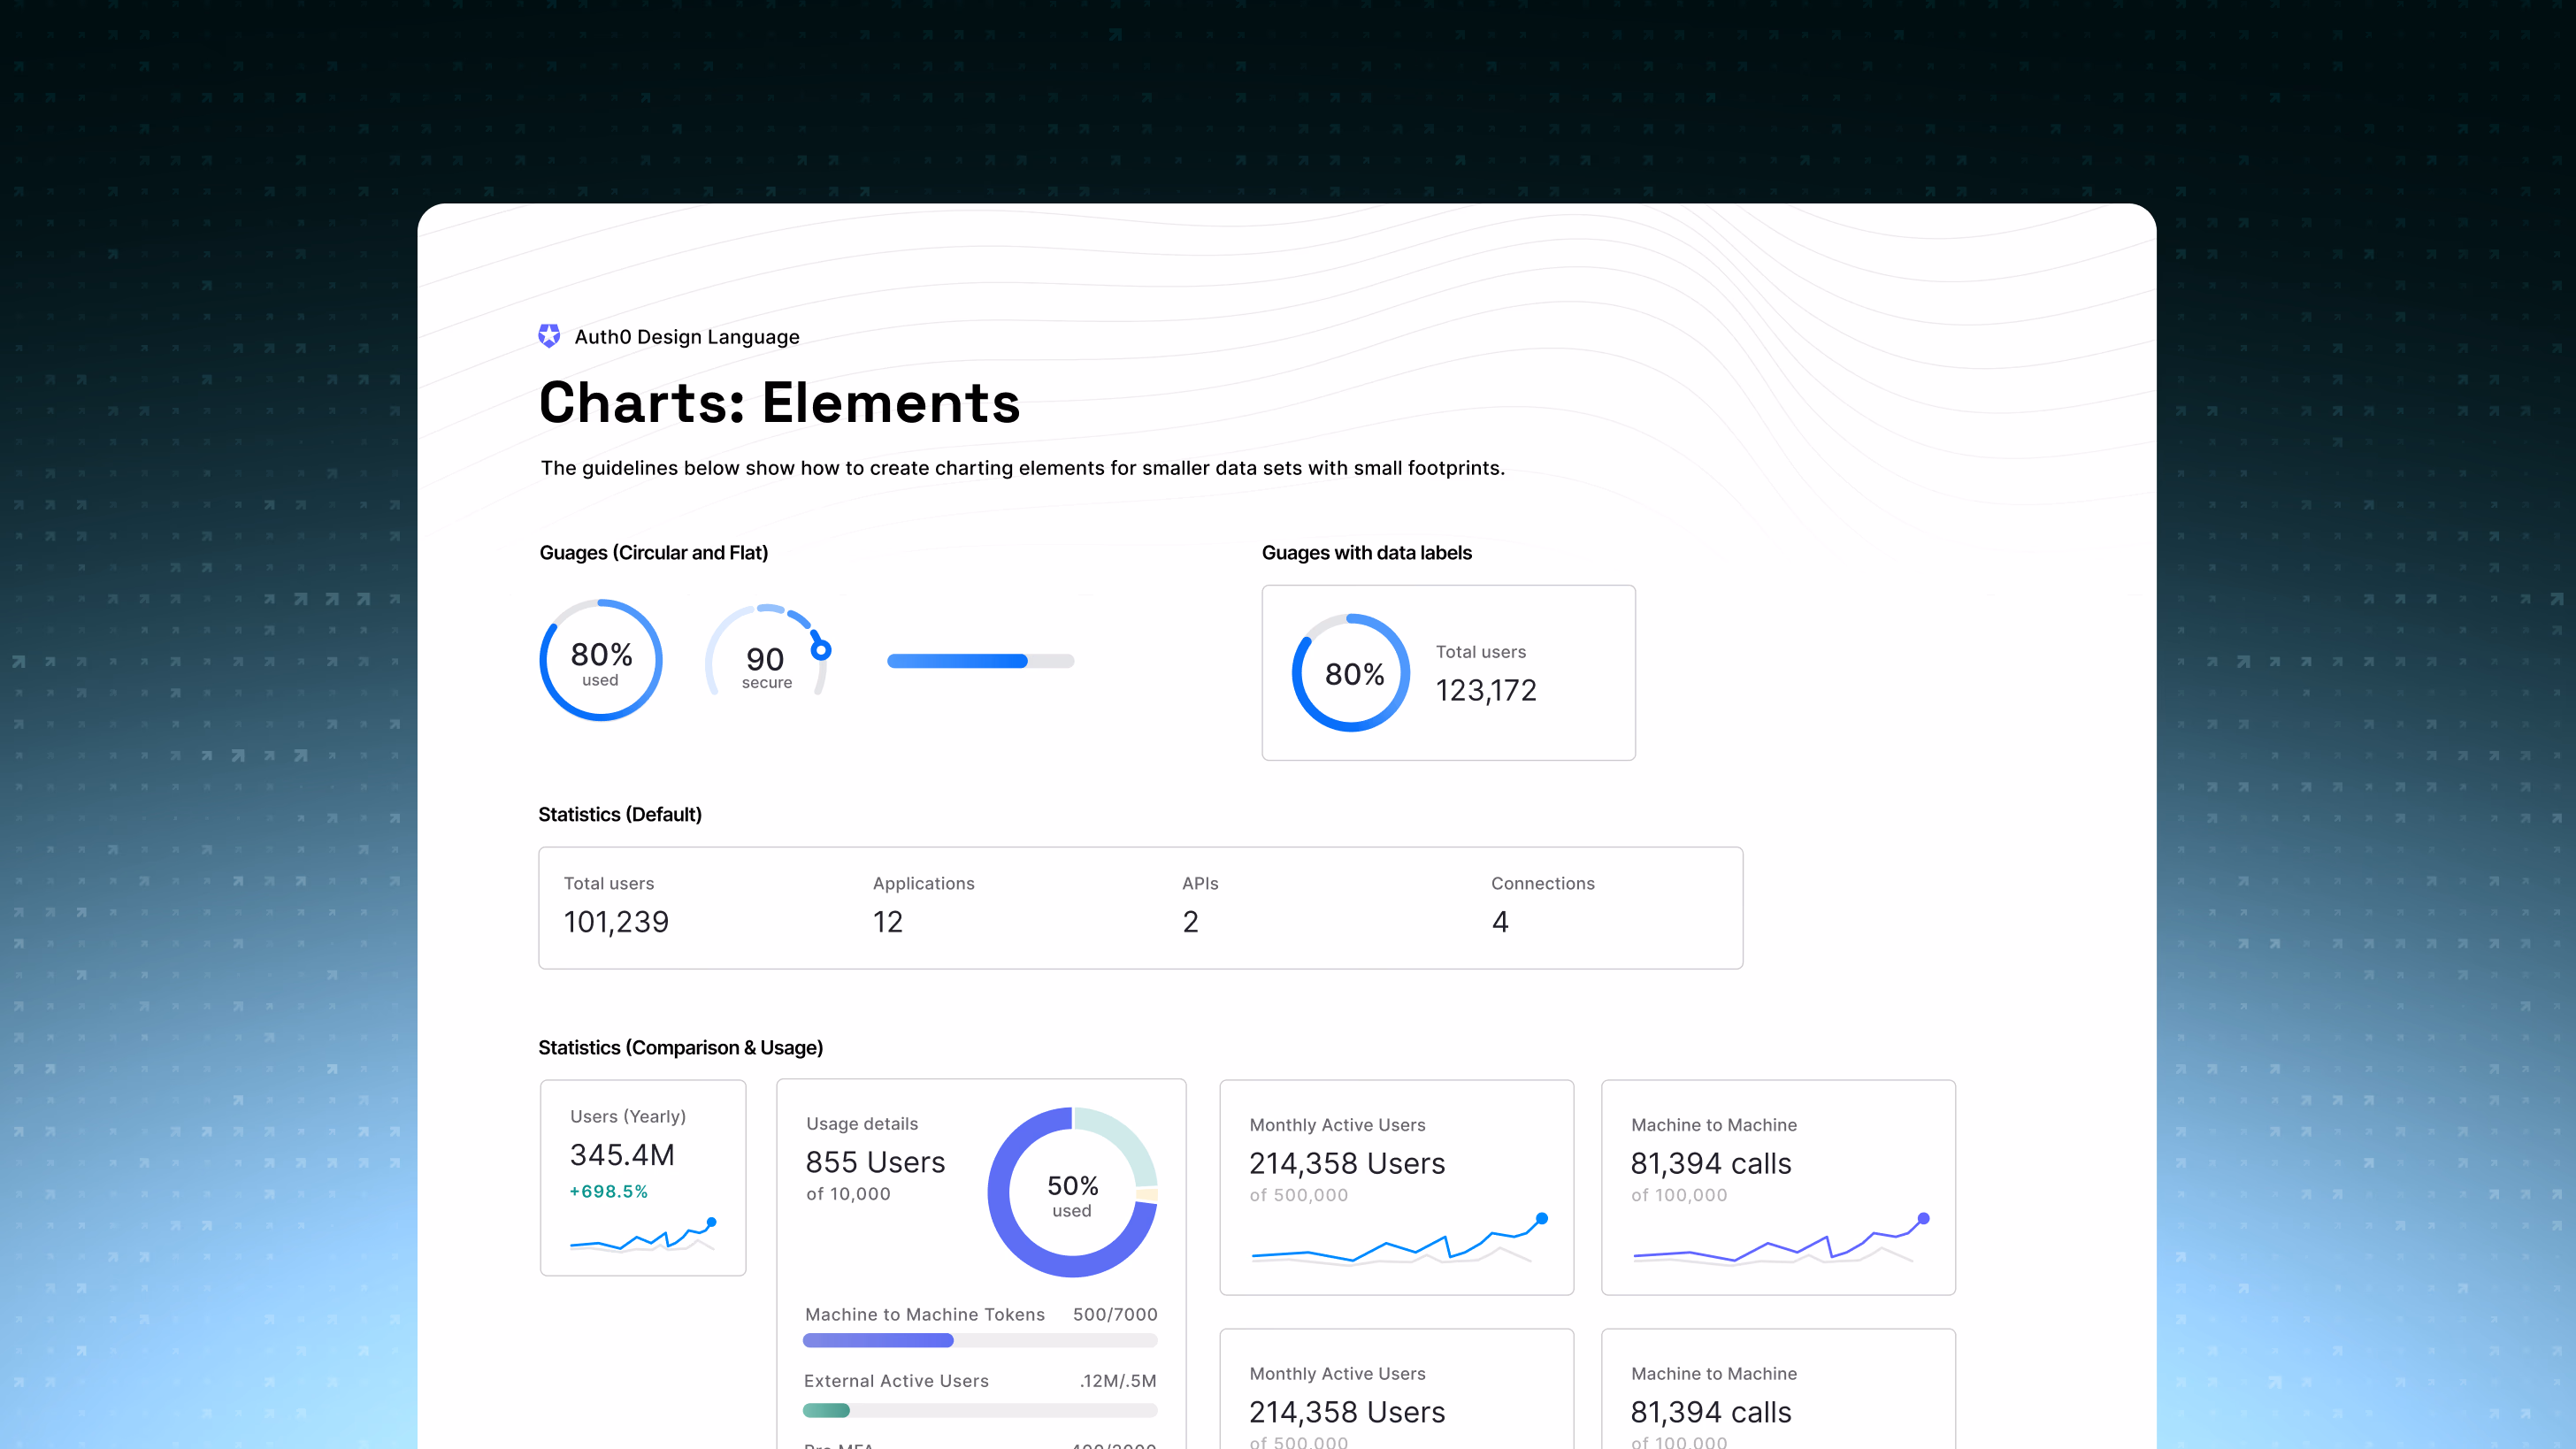Viewport: 2576px width, 1449px height.
Task: Click the .12M/.5M value
Action: click(1118, 1381)
